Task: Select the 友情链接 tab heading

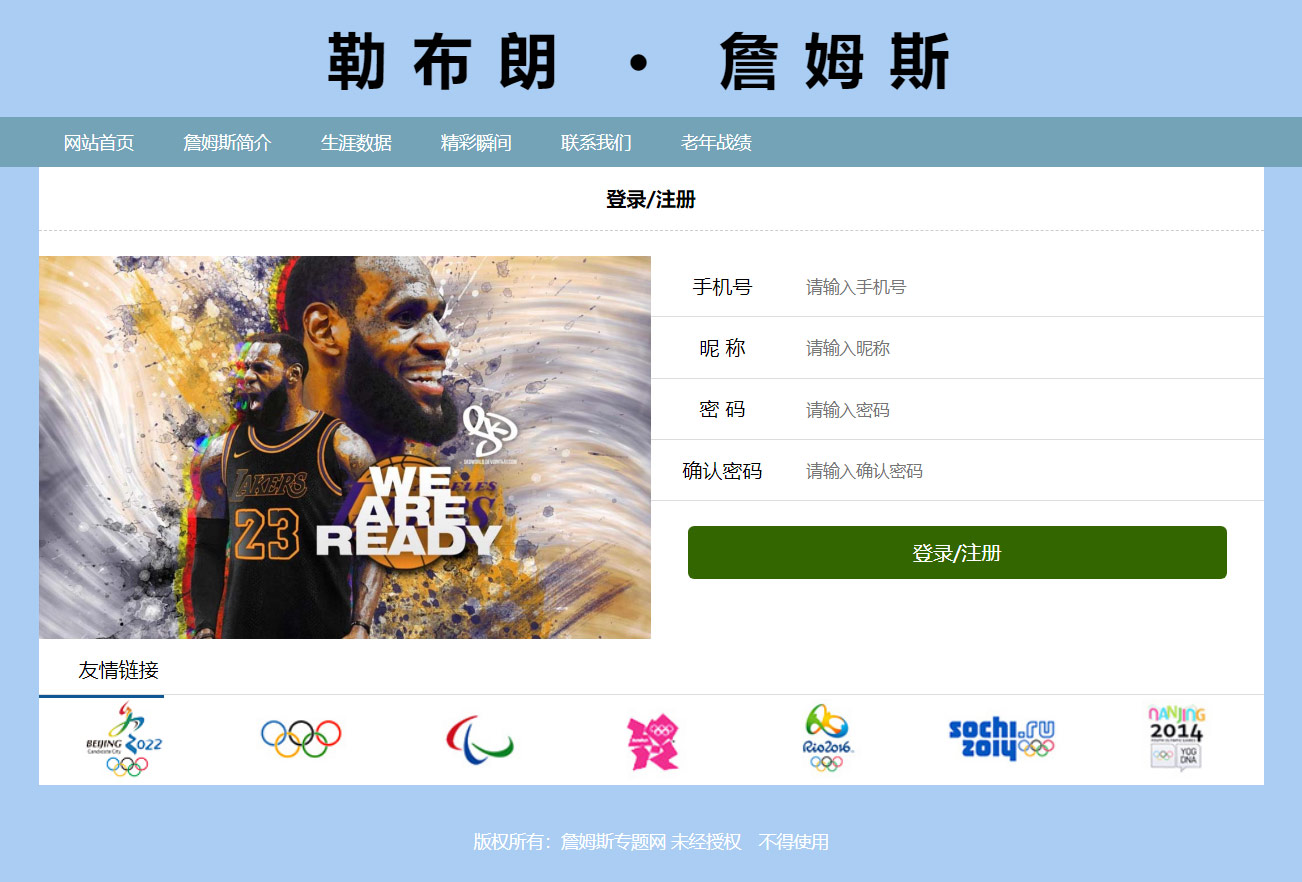Action: tap(119, 670)
